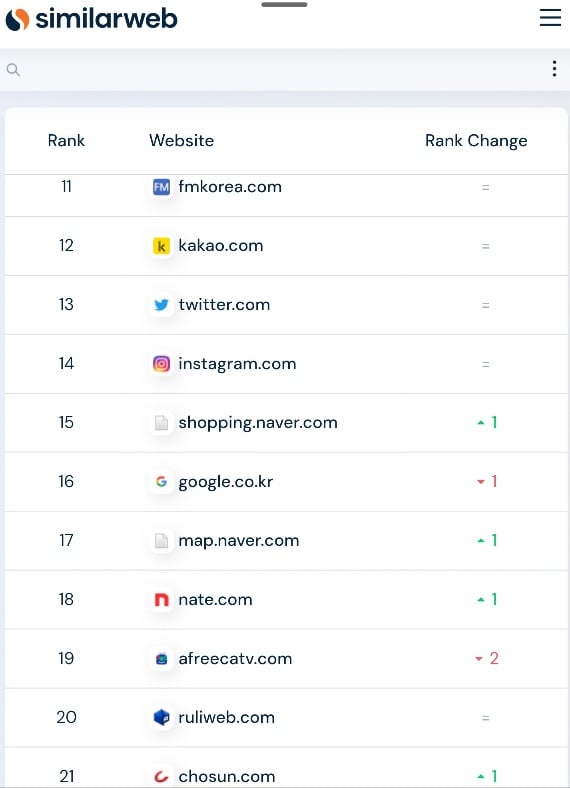This screenshot has width=570, height=788.
Task: Open the map.naver.com link
Action: click(239, 541)
